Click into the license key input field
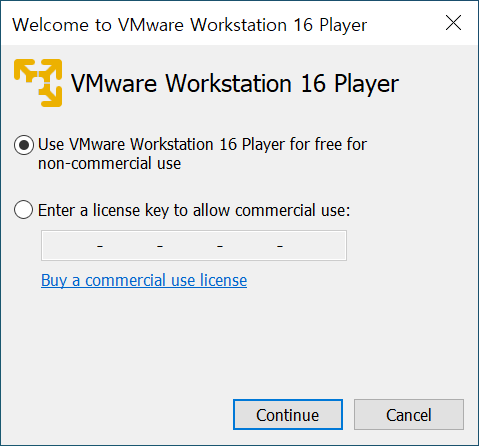Screen dimensions: 479x446 pyautogui.click(x=194, y=245)
